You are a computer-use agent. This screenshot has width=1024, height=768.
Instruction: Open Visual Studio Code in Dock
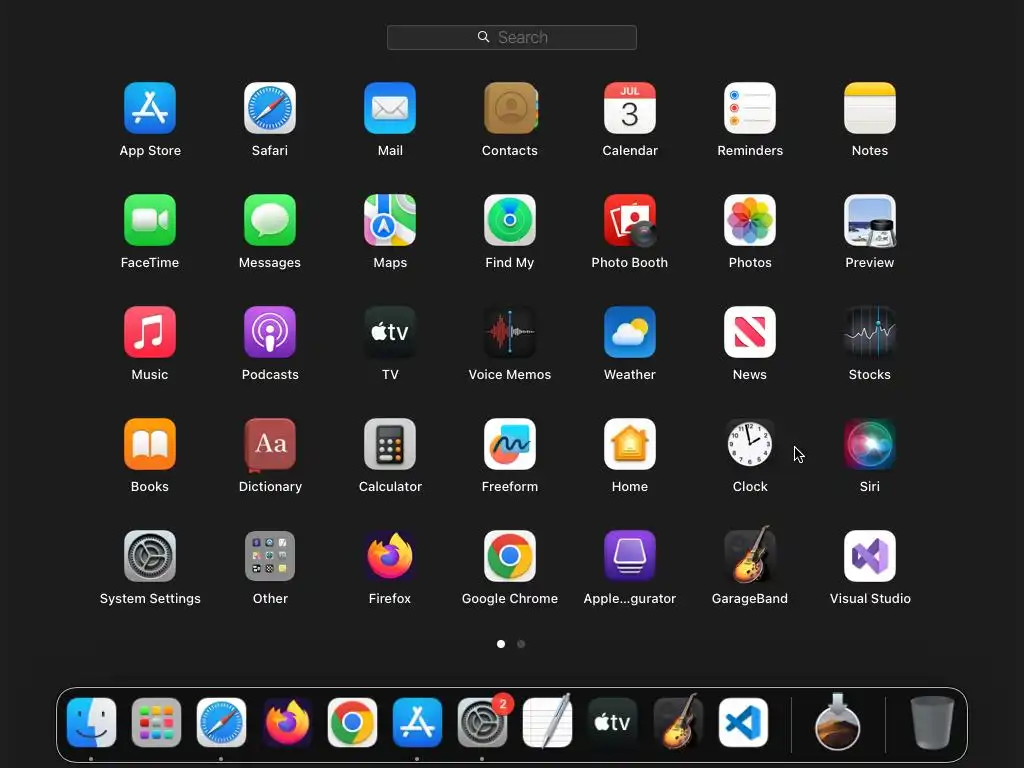[743, 722]
